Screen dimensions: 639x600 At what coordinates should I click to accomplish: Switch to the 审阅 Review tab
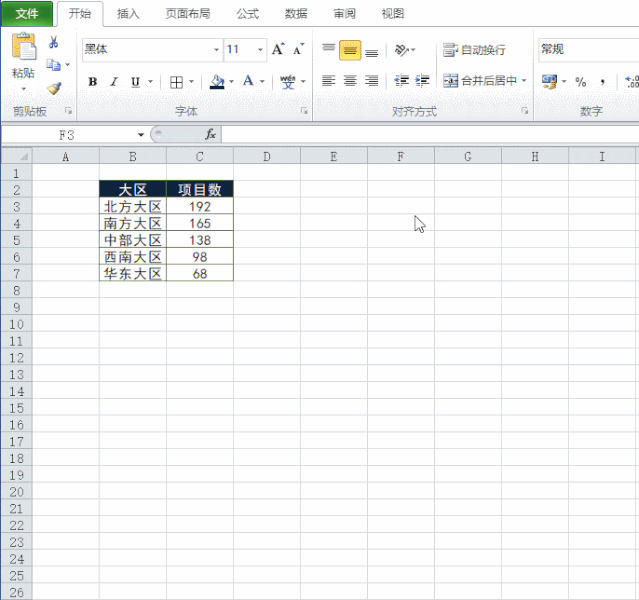tap(344, 14)
